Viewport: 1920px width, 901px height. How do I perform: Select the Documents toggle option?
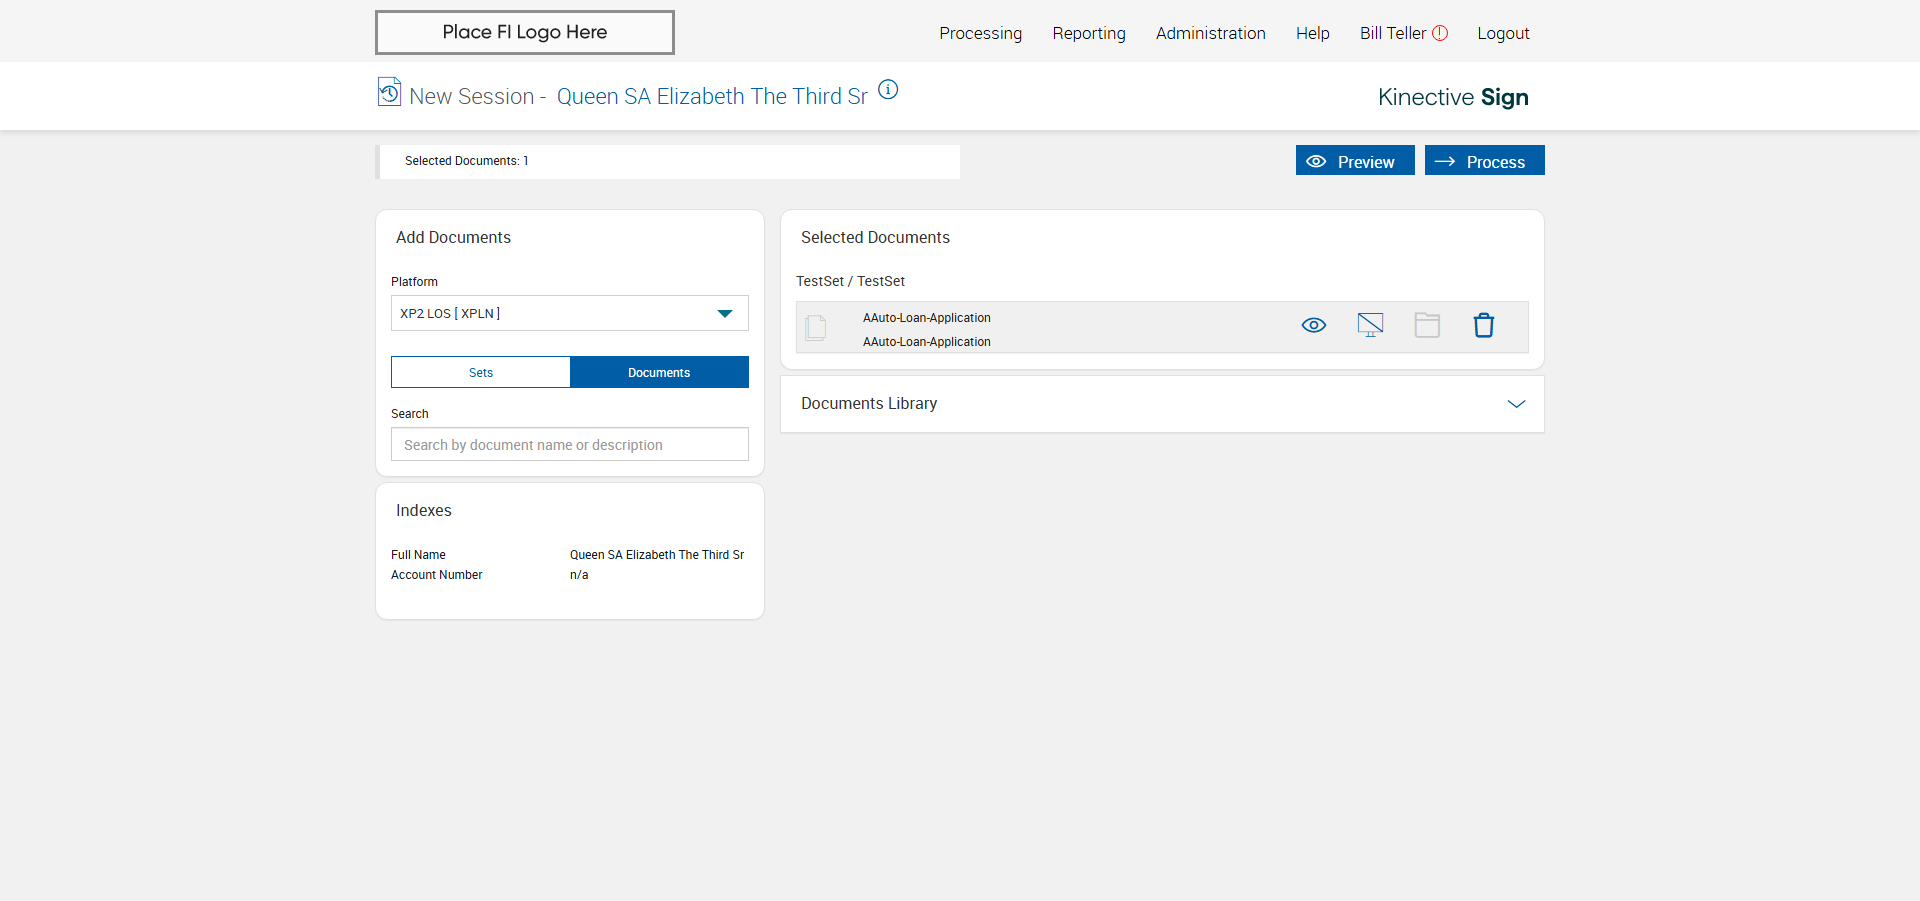659,373
